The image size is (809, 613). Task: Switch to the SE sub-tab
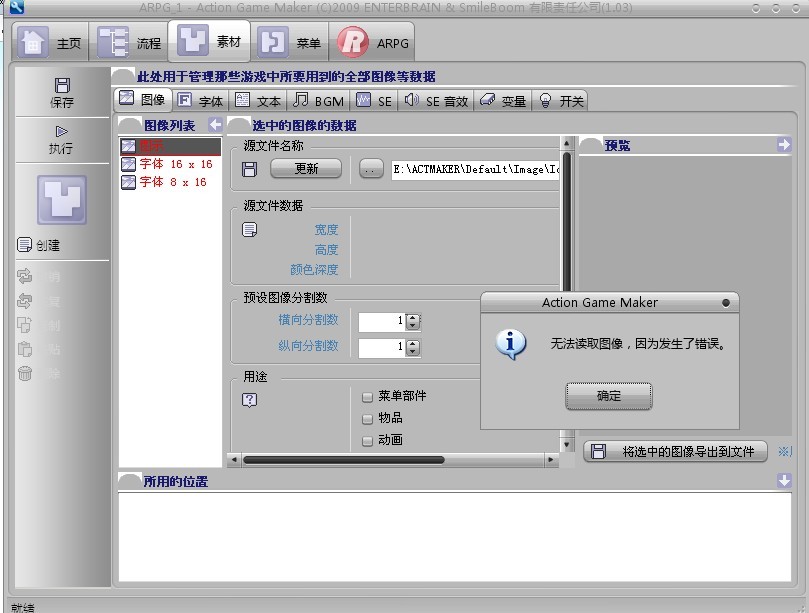click(x=374, y=101)
